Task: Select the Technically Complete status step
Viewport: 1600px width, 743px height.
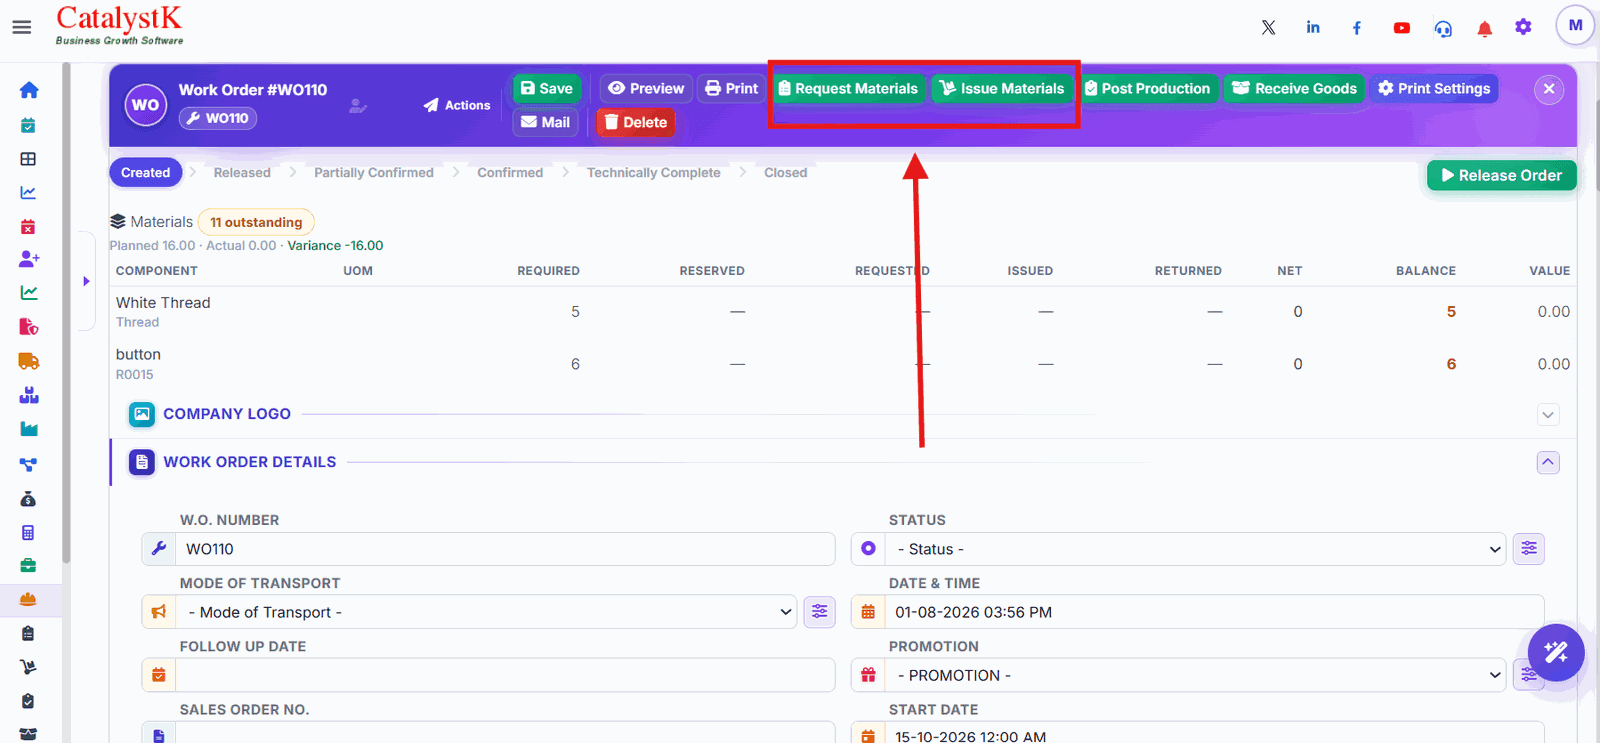Action: 654,173
